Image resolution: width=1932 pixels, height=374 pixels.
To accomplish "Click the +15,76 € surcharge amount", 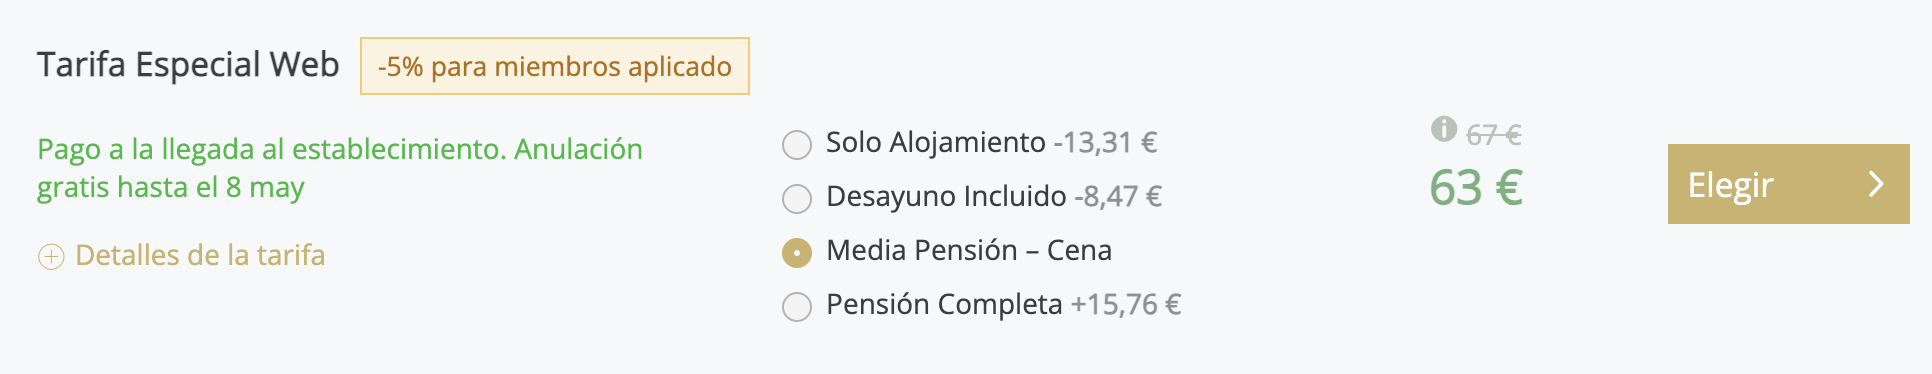I will coord(1126,304).
